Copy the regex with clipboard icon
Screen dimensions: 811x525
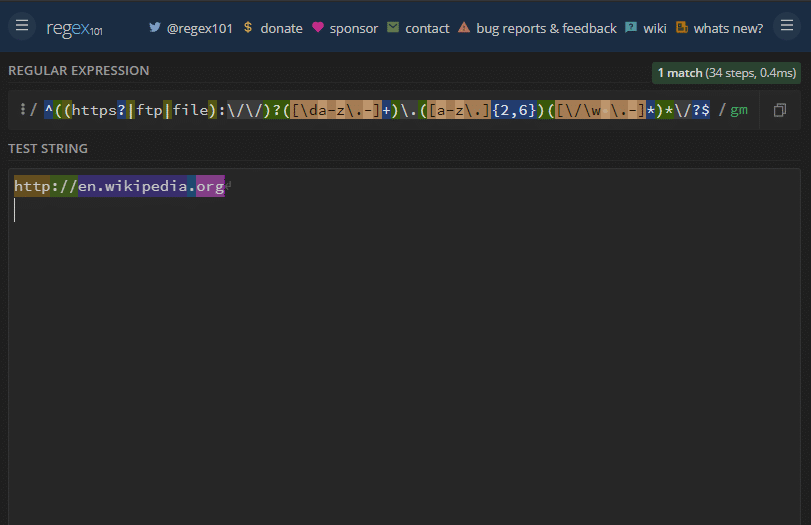pos(779,110)
